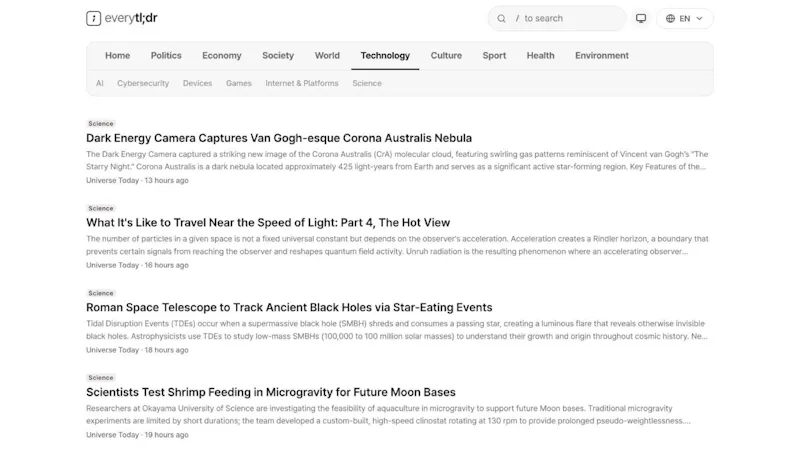Click the Tidal Disruption Events summary paragraph
The height and width of the screenshot is (450, 800).
click(397, 330)
